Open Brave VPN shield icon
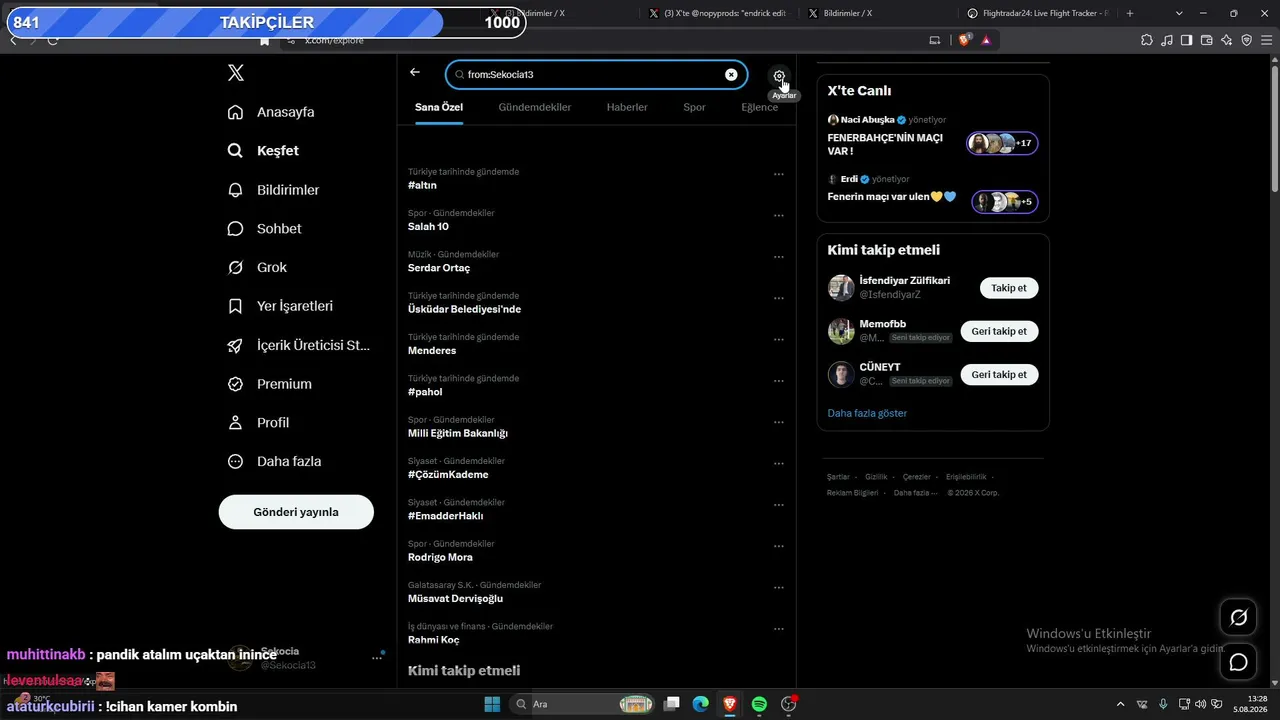This screenshot has width=1280, height=720. pyautogui.click(x=1247, y=40)
